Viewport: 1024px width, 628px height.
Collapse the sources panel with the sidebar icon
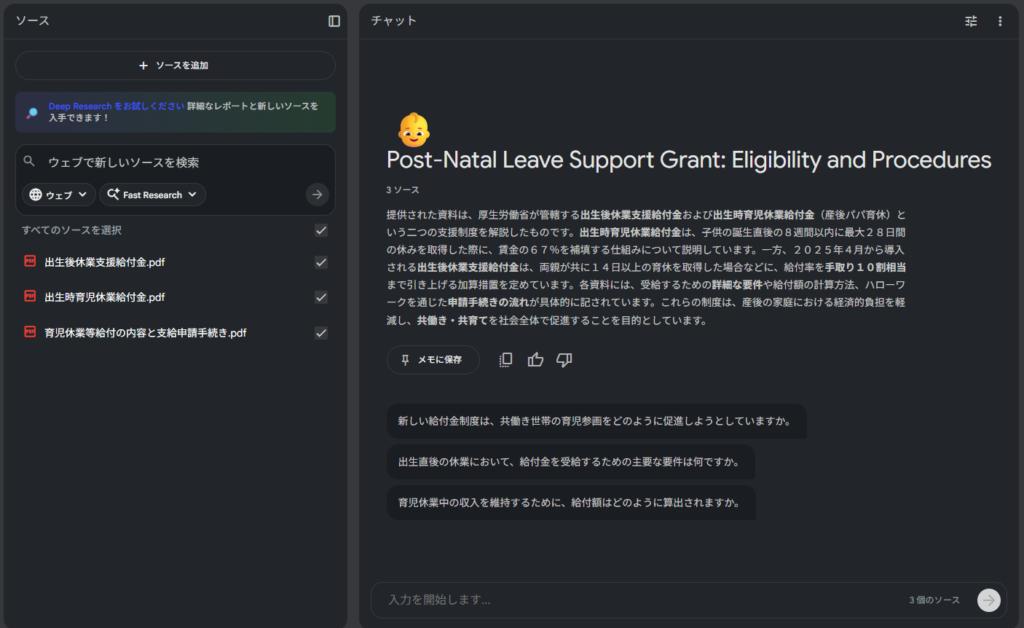pos(334,21)
